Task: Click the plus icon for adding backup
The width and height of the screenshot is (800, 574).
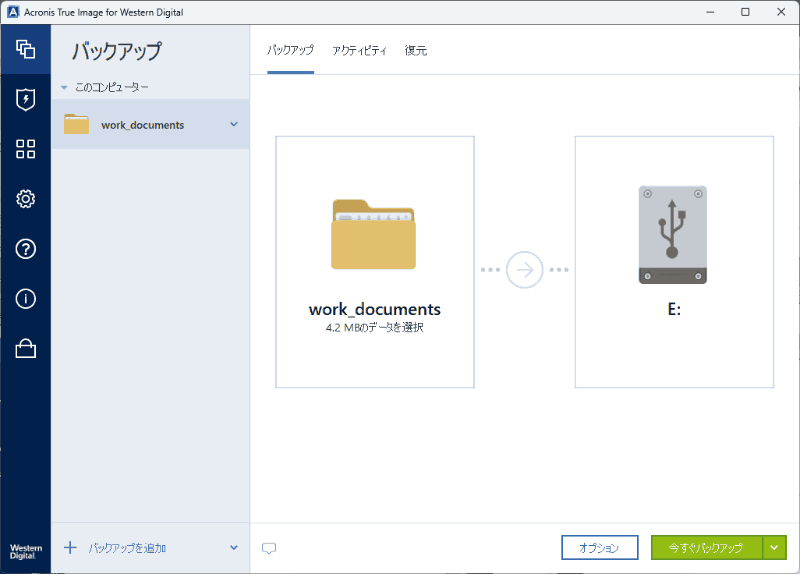Action: point(70,548)
